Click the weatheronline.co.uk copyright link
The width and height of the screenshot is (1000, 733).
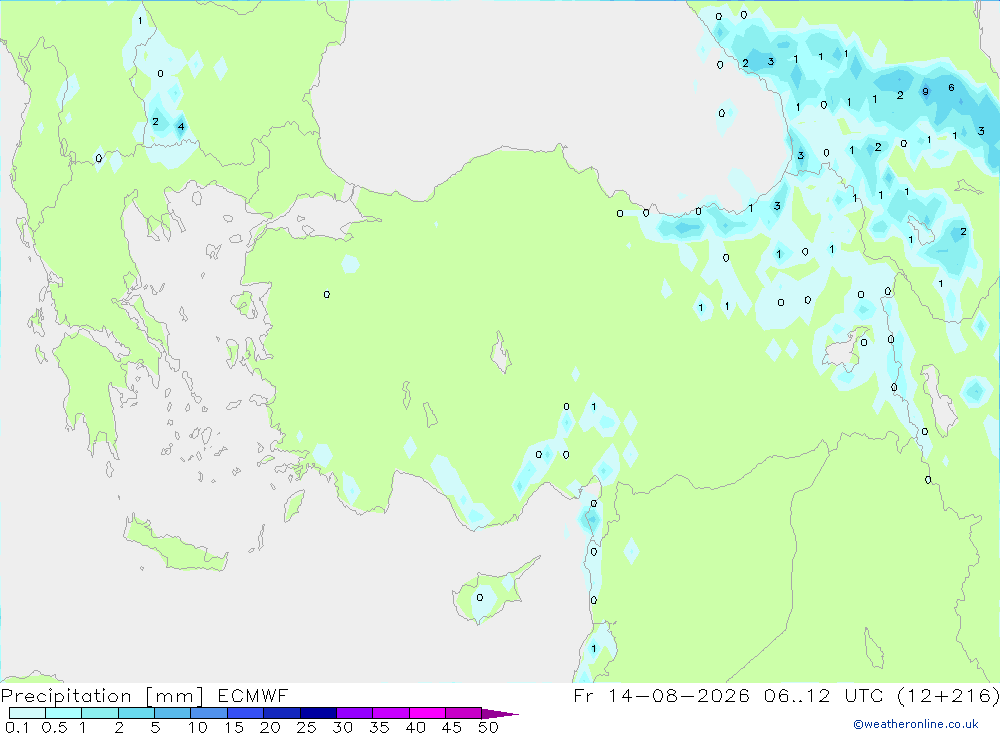(916, 724)
